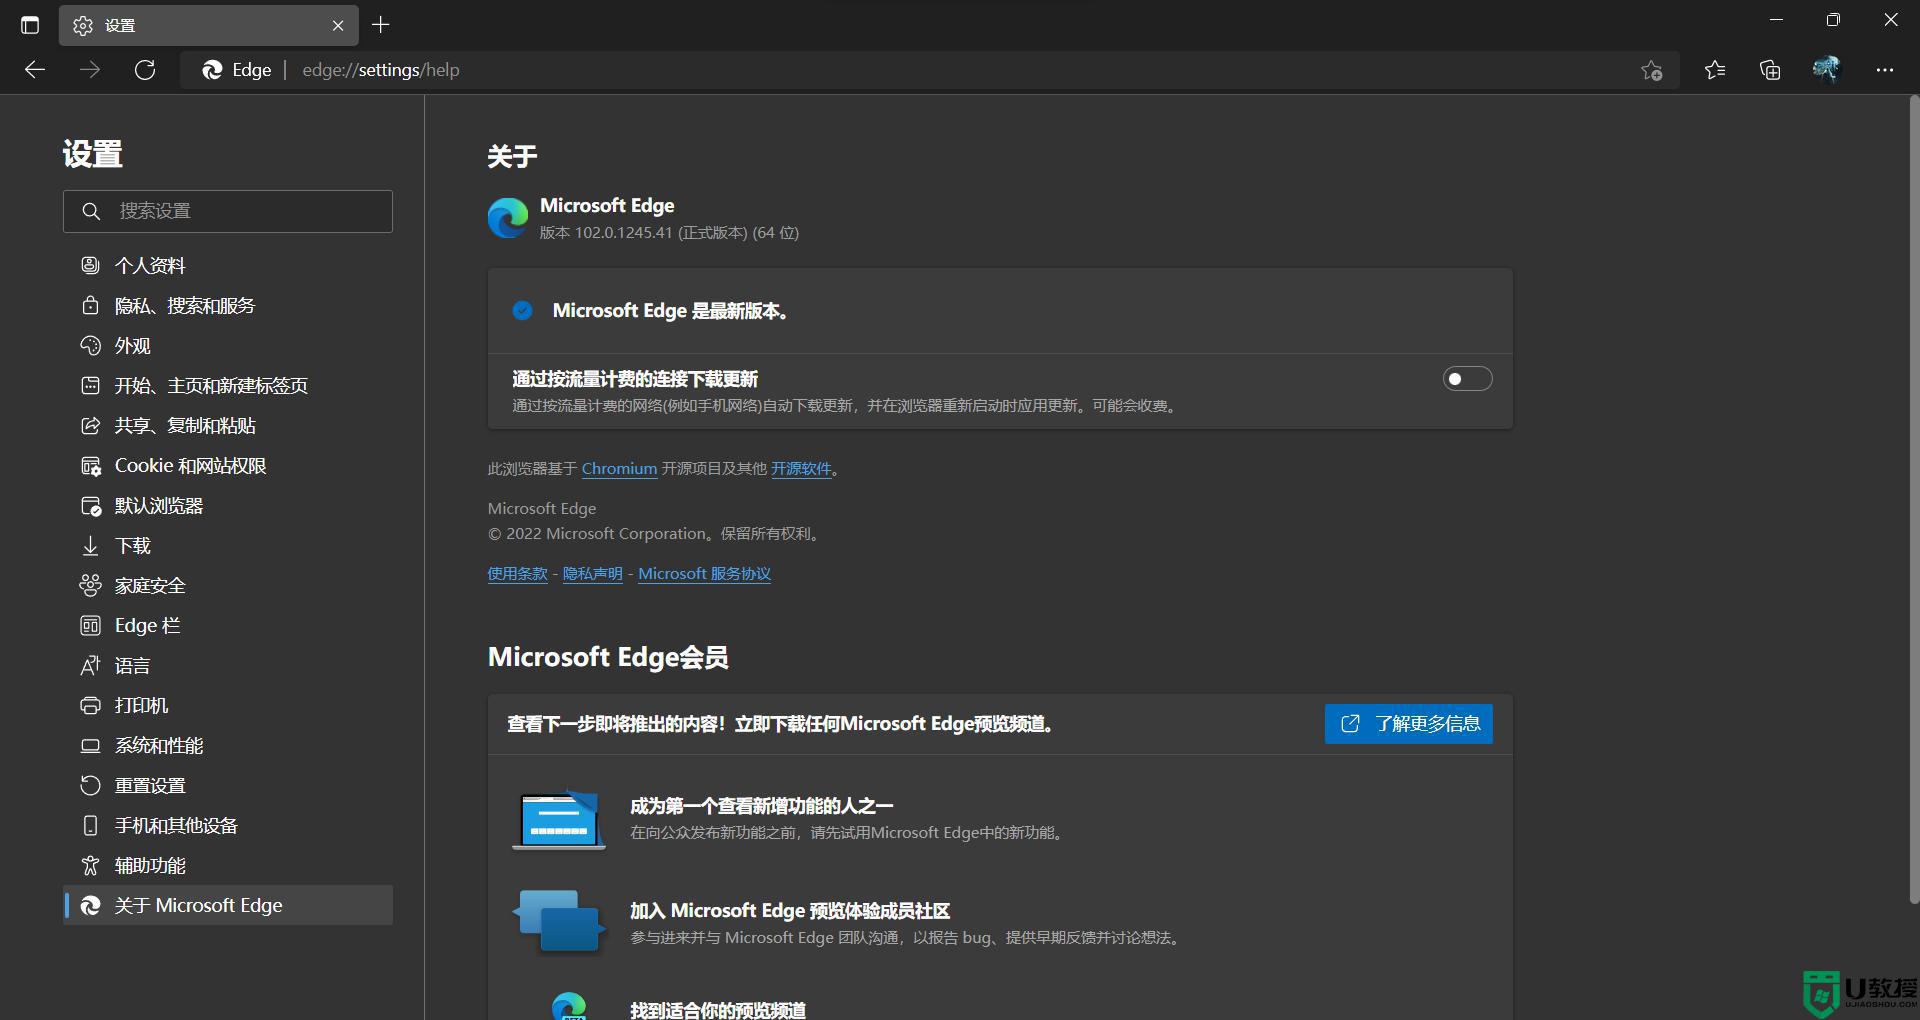Open 系统和性能 settings
1920x1020 pixels.
pos(228,745)
